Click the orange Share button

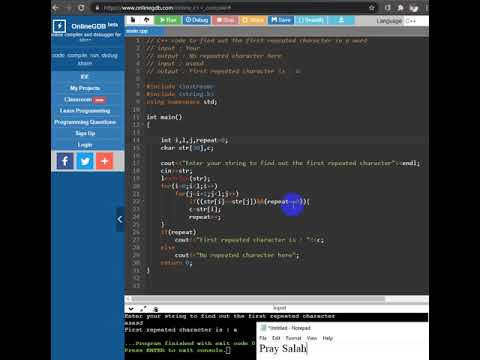point(253,20)
